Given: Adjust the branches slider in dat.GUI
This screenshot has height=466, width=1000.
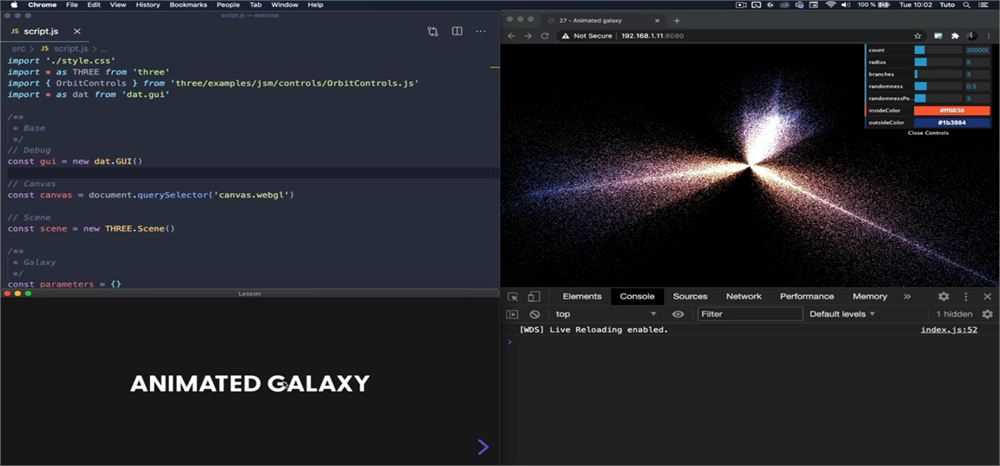Looking at the screenshot, I should (938, 75).
